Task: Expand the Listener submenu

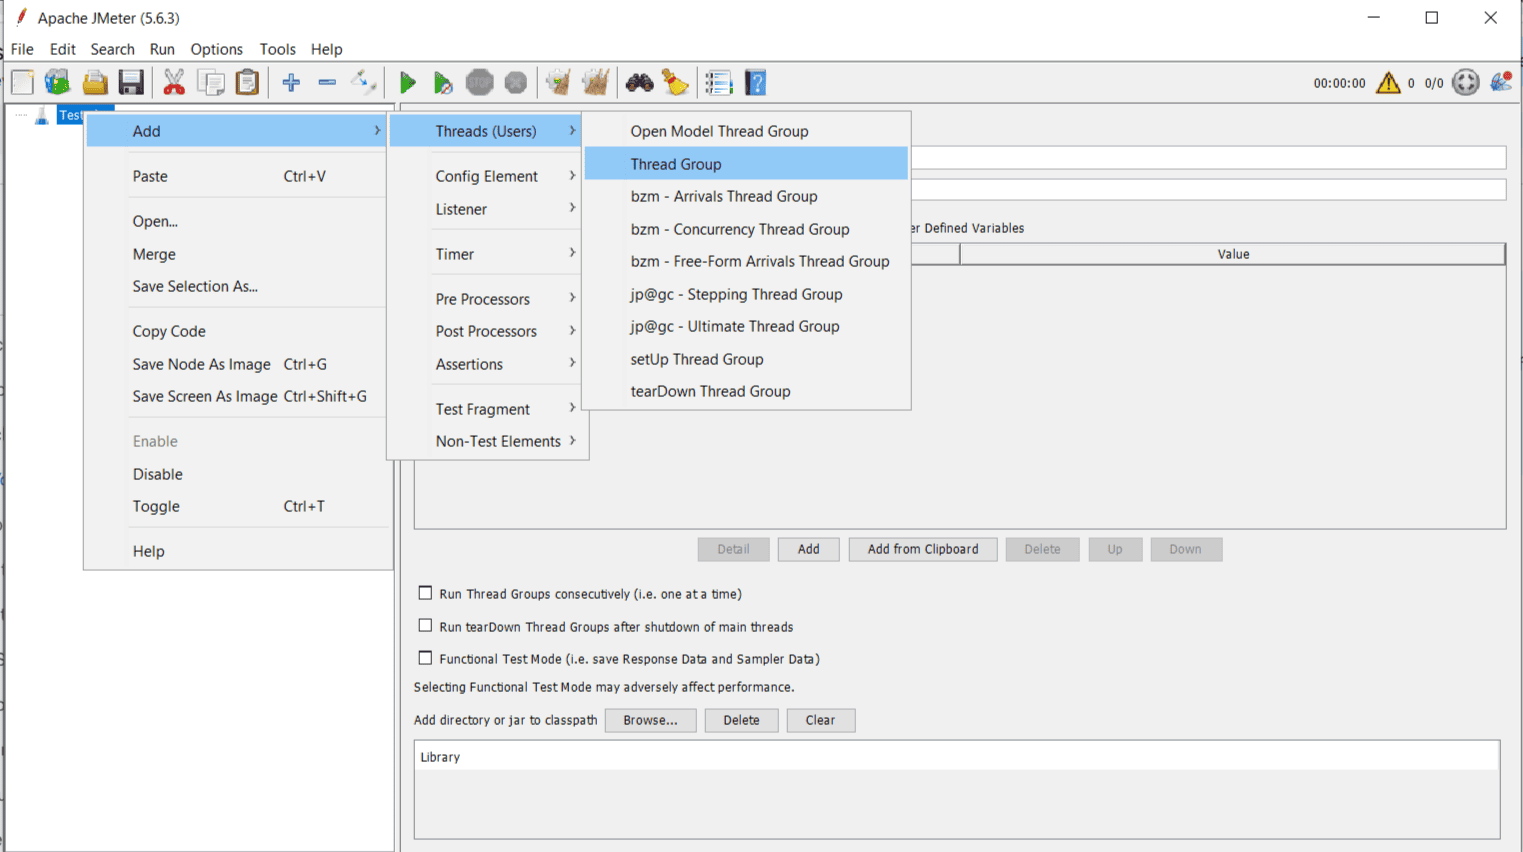Action: tap(462, 209)
